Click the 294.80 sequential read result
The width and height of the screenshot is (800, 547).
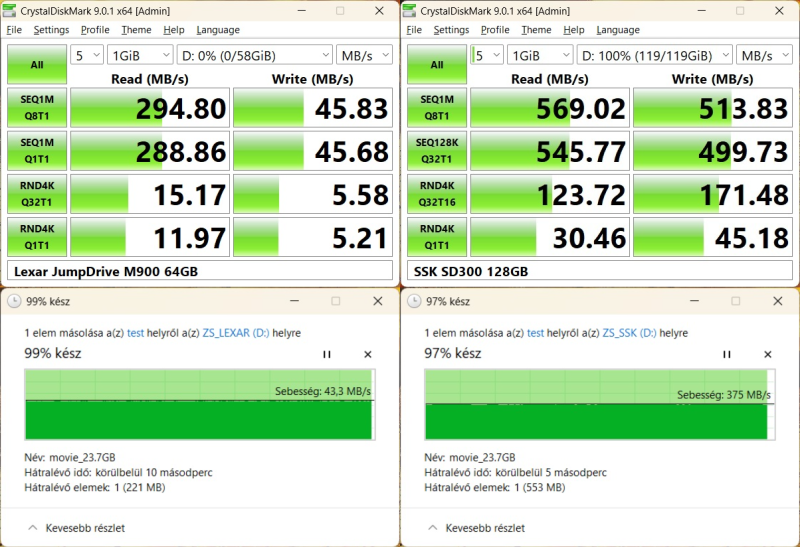149,108
